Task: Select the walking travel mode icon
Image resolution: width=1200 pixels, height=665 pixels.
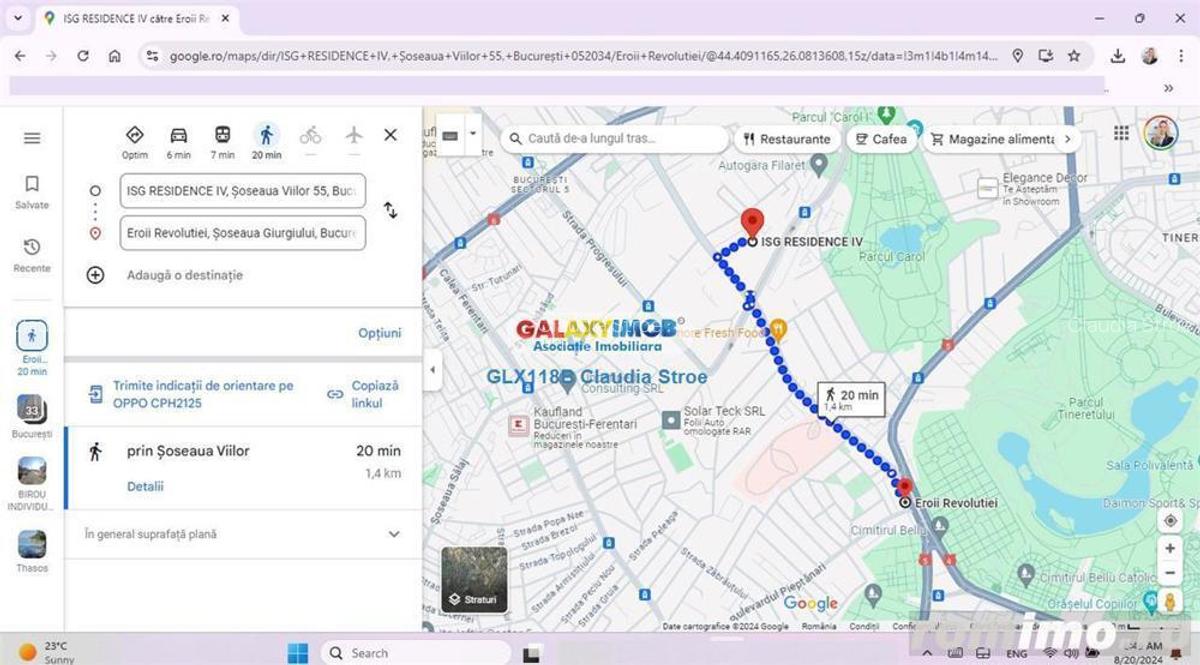Action: [x=266, y=136]
